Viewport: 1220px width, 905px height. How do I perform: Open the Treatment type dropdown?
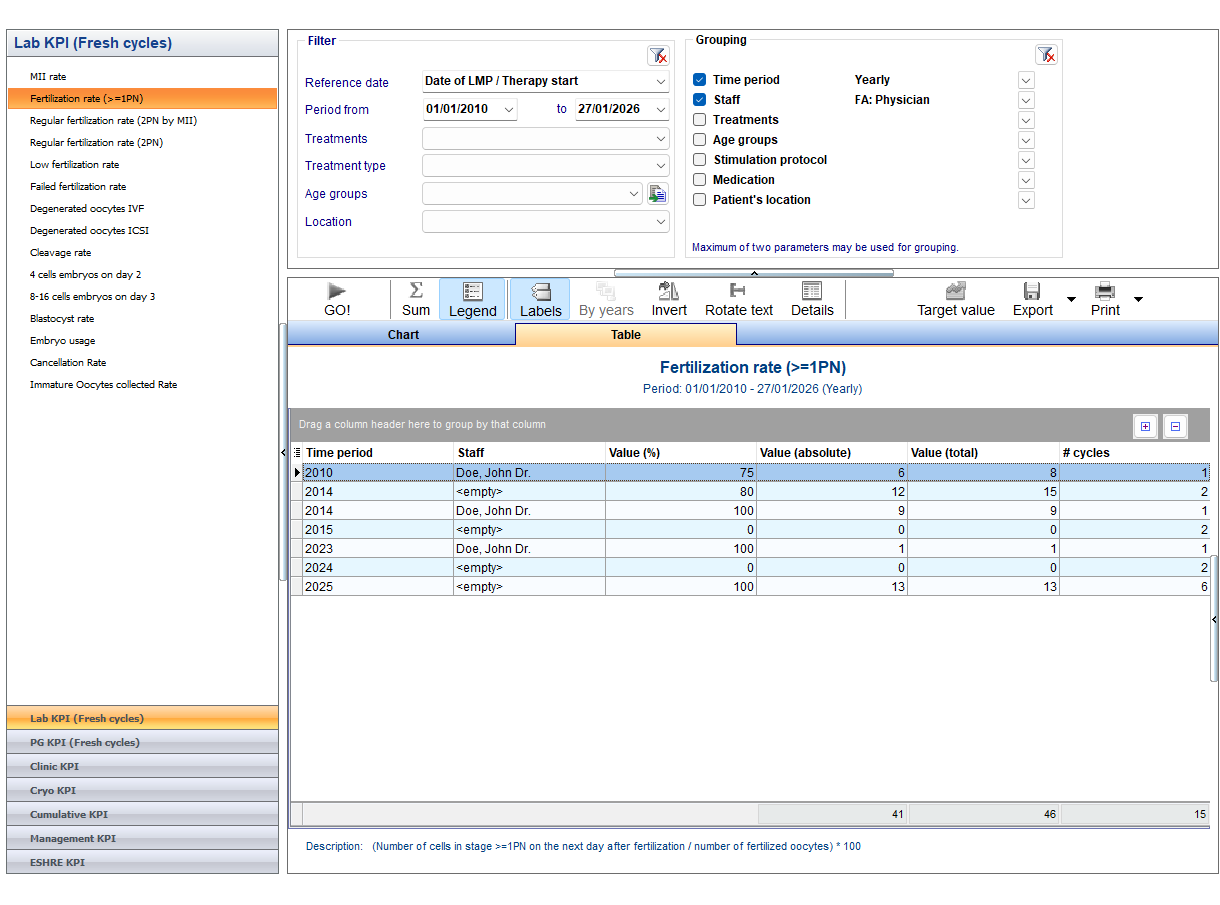point(661,166)
